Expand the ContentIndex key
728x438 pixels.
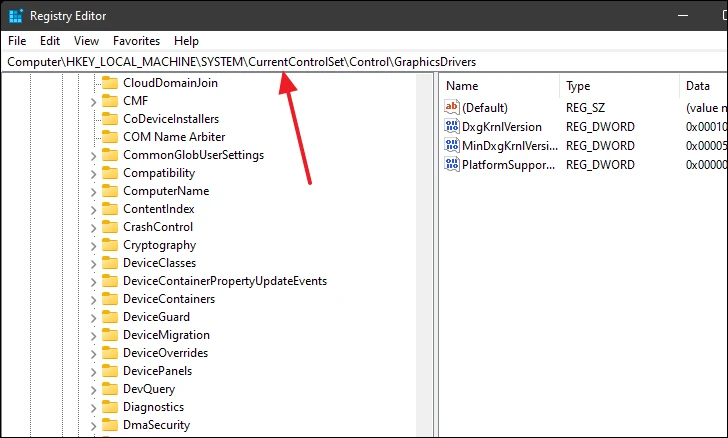click(93, 210)
